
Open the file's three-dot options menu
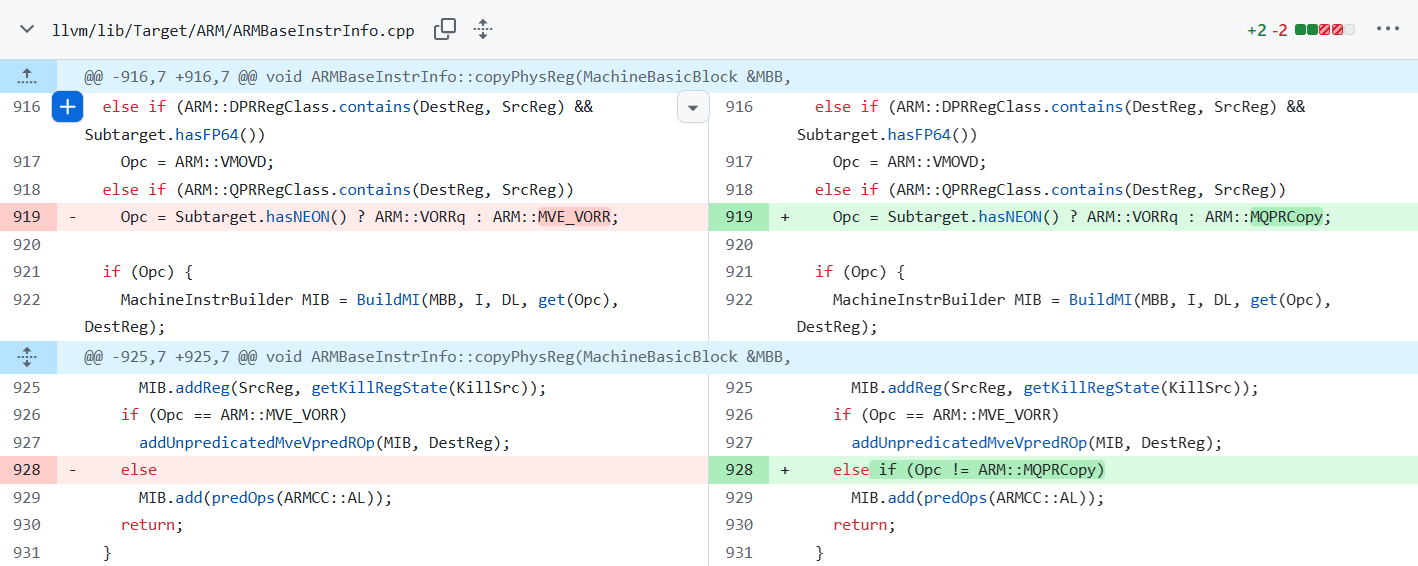pos(1387,29)
